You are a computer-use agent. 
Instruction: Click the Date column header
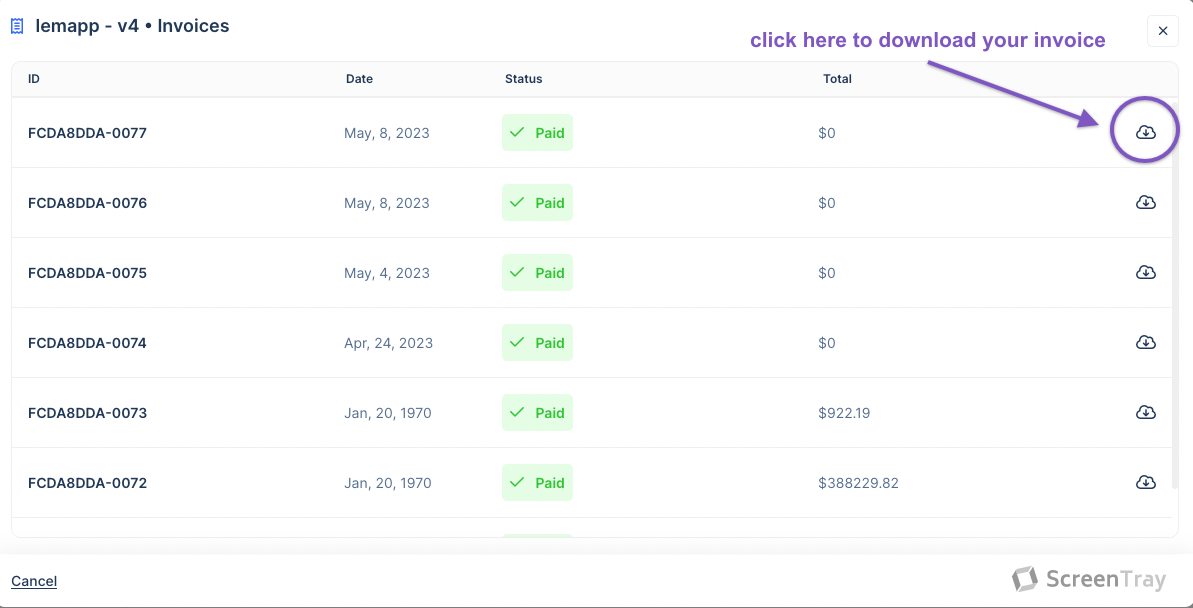pyautogui.click(x=359, y=79)
